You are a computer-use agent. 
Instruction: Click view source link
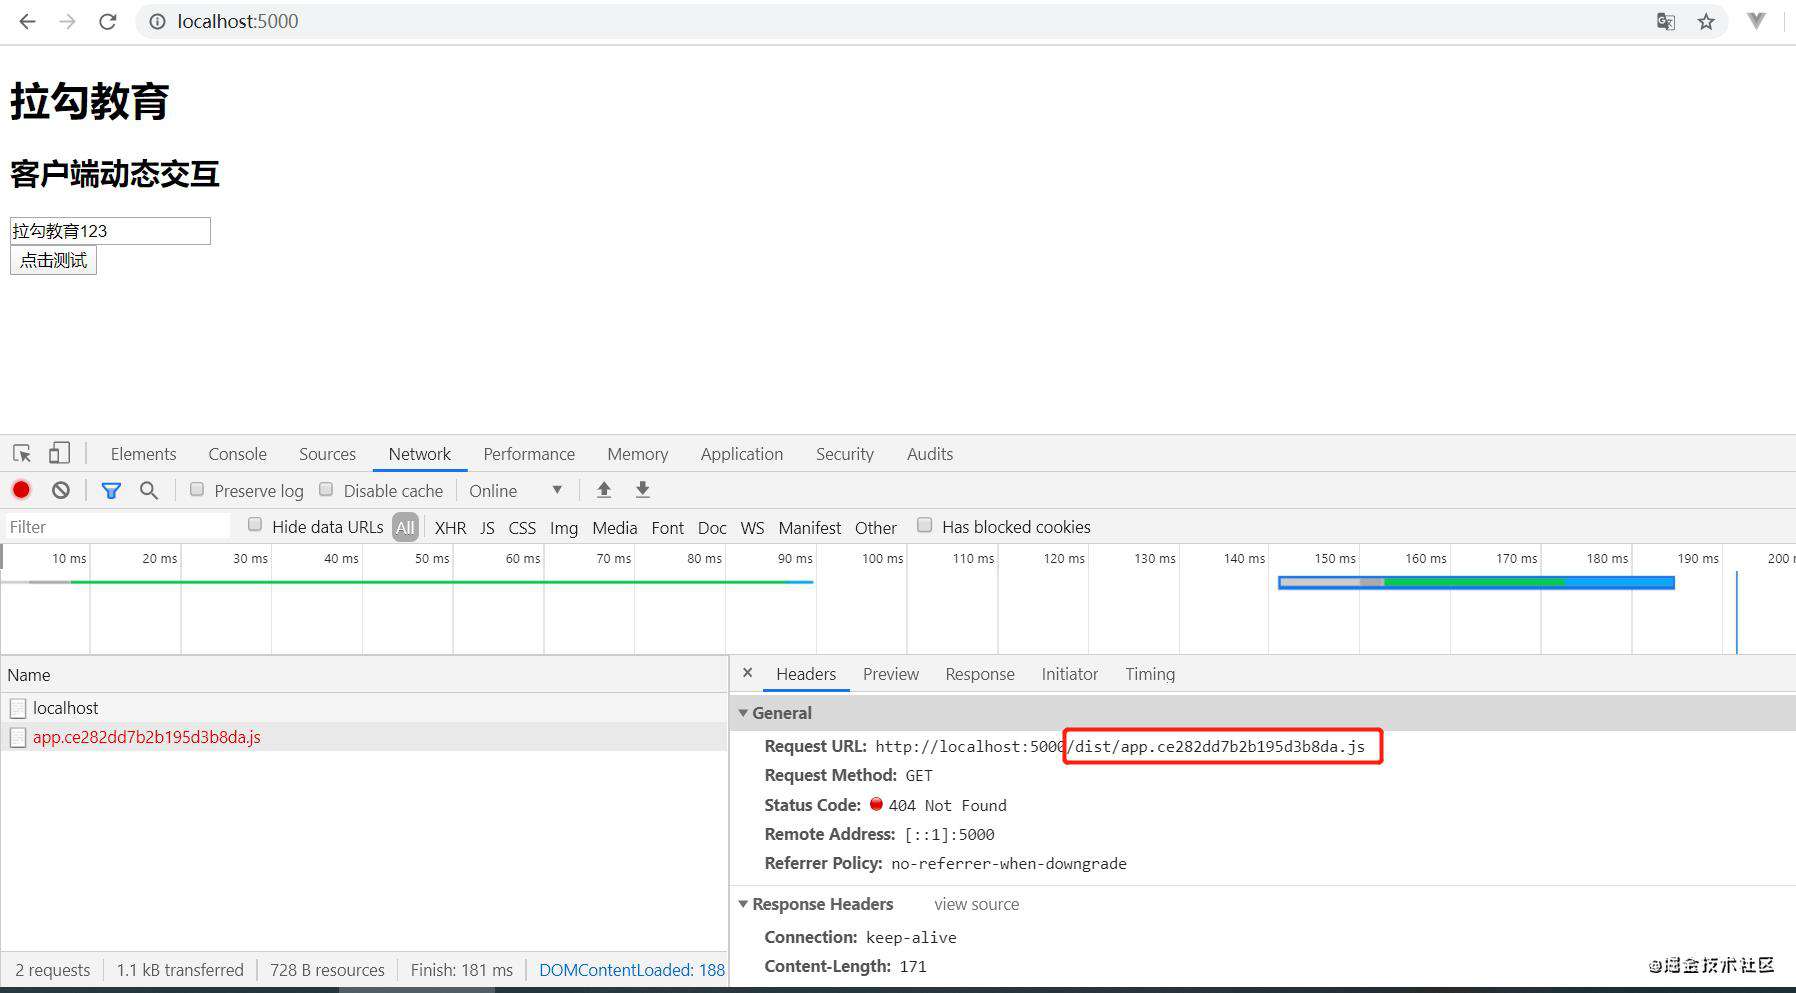977,904
